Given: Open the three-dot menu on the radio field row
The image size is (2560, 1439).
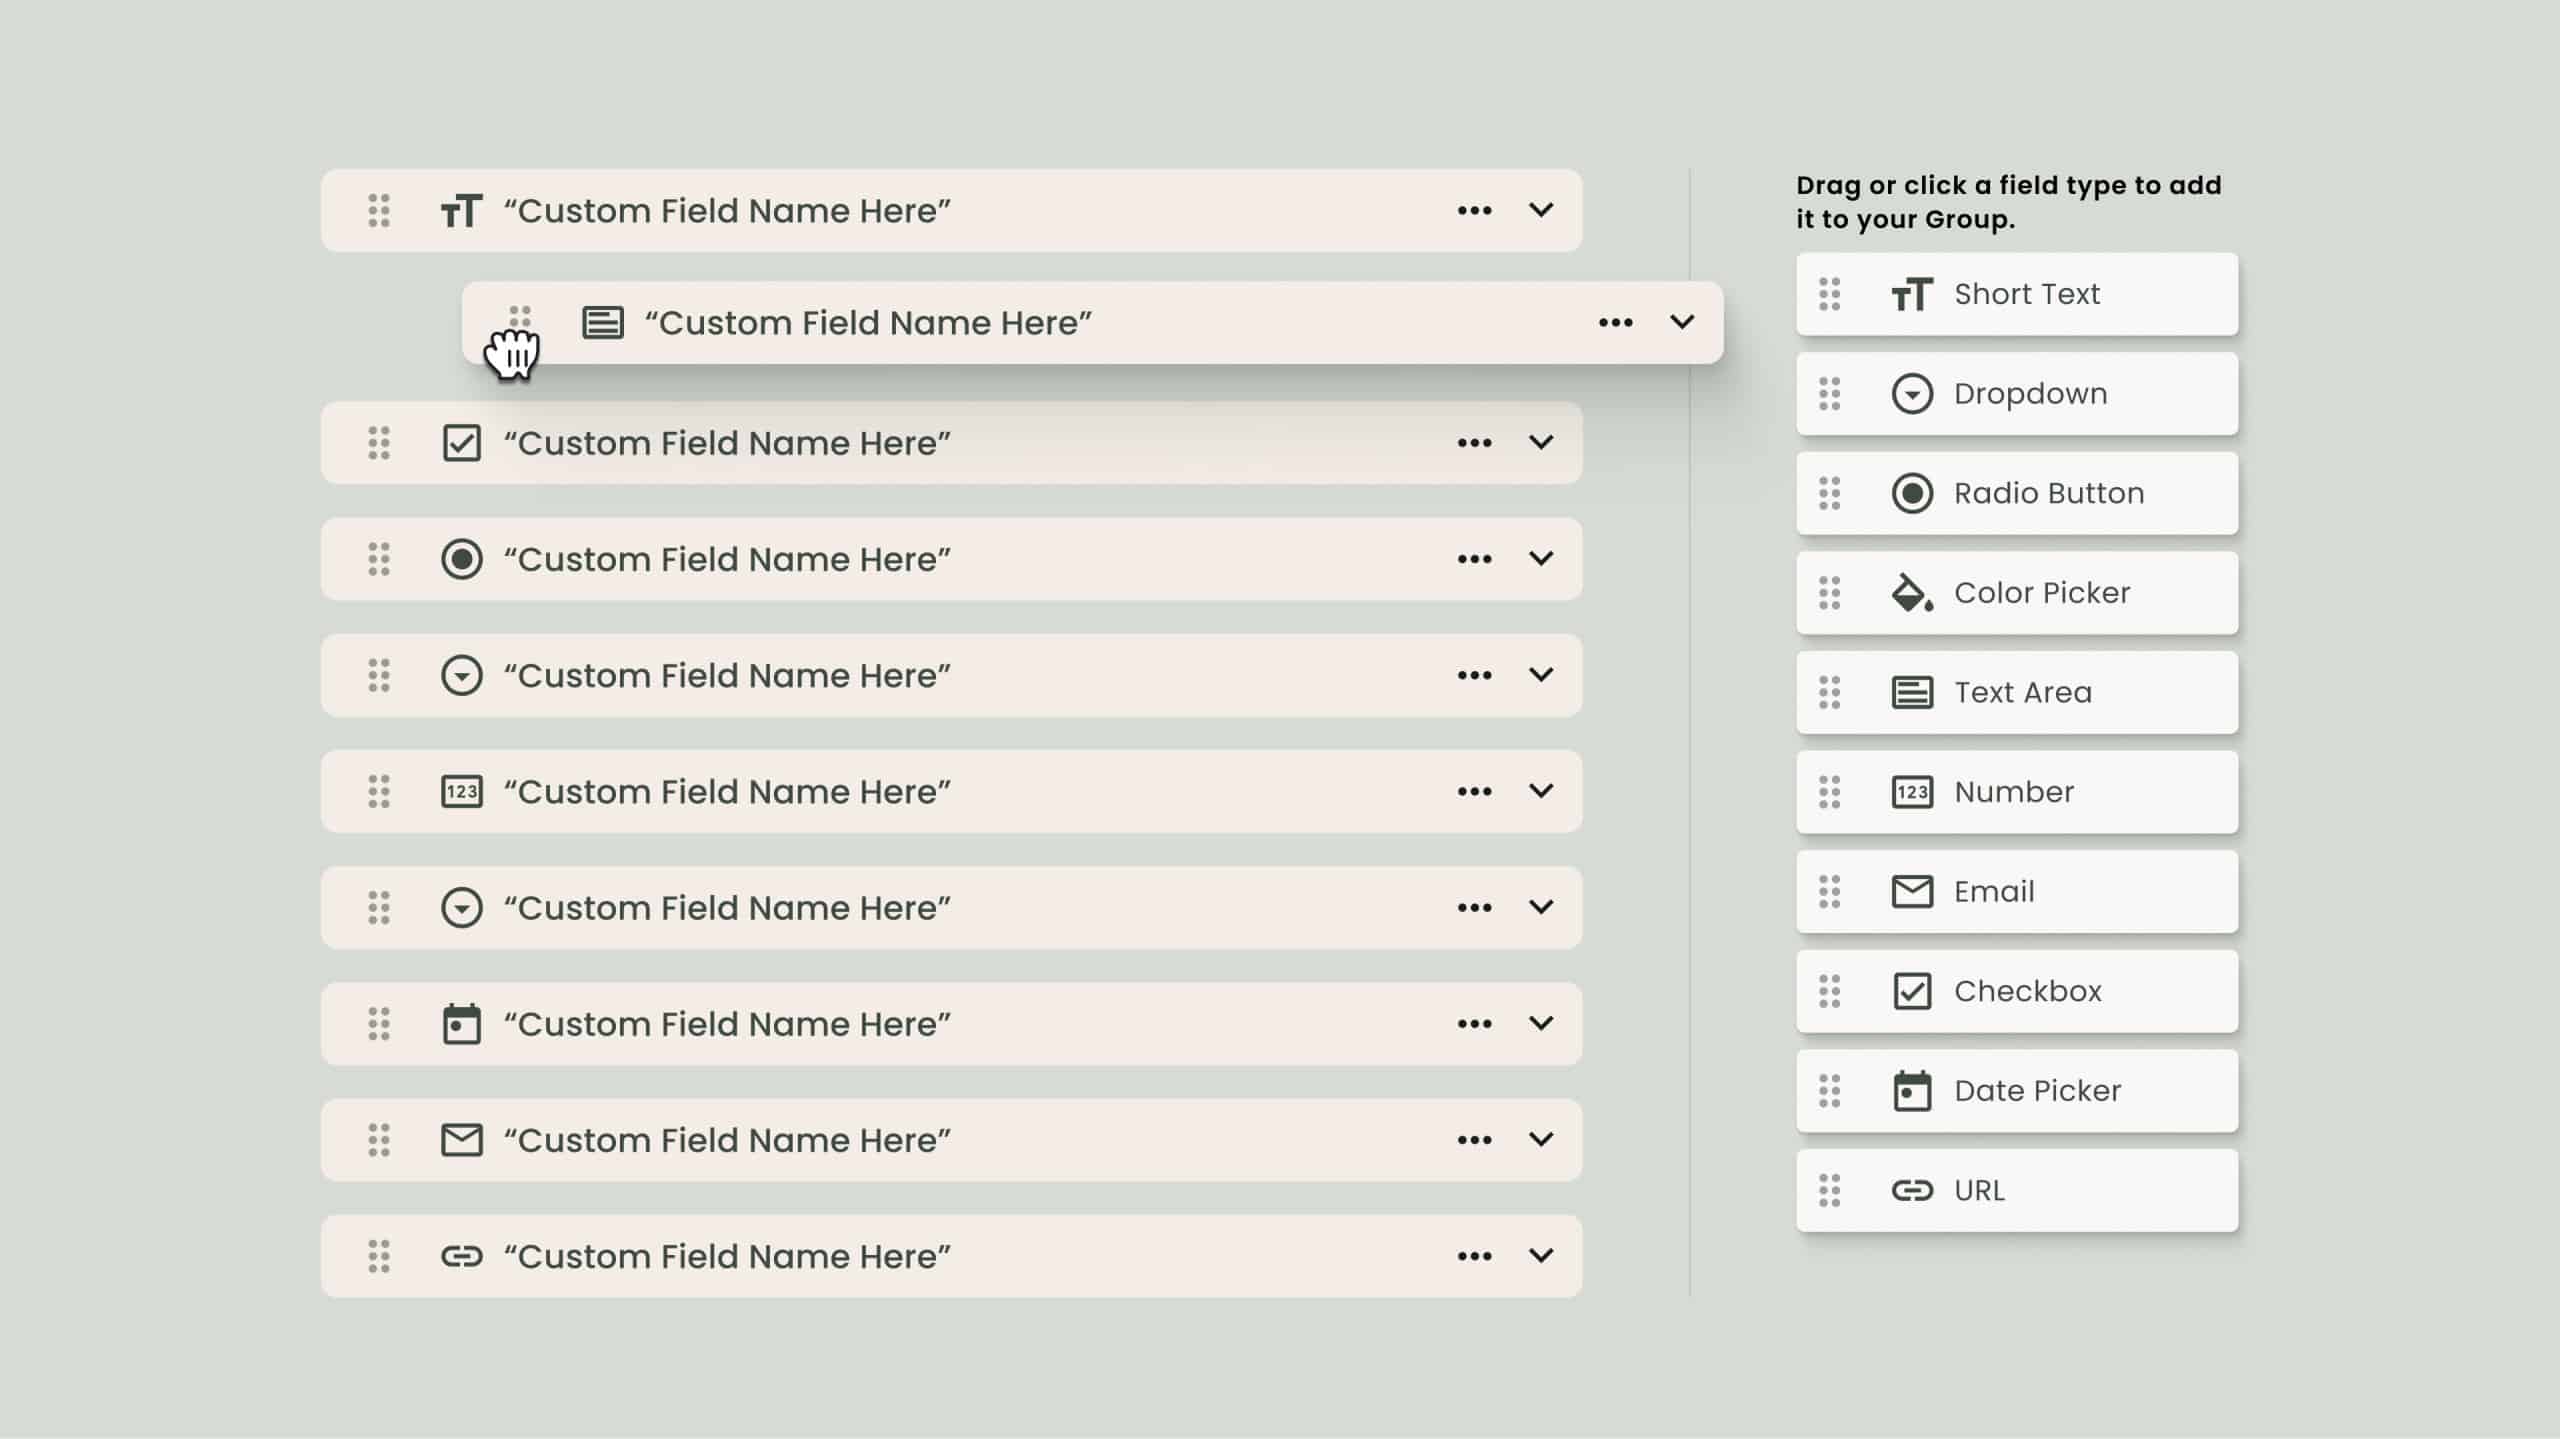Looking at the screenshot, I should click(x=1474, y=559).
